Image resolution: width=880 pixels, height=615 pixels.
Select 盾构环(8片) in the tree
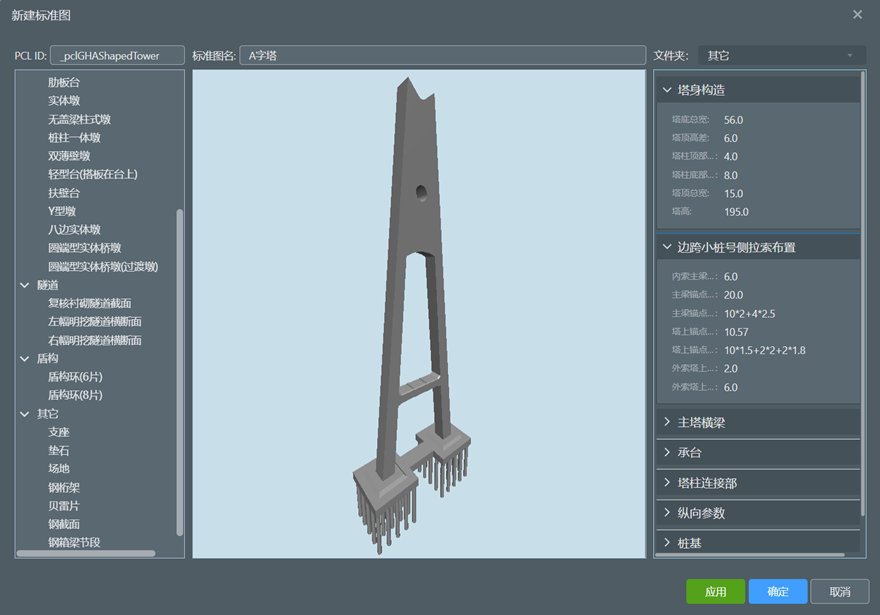75,395
